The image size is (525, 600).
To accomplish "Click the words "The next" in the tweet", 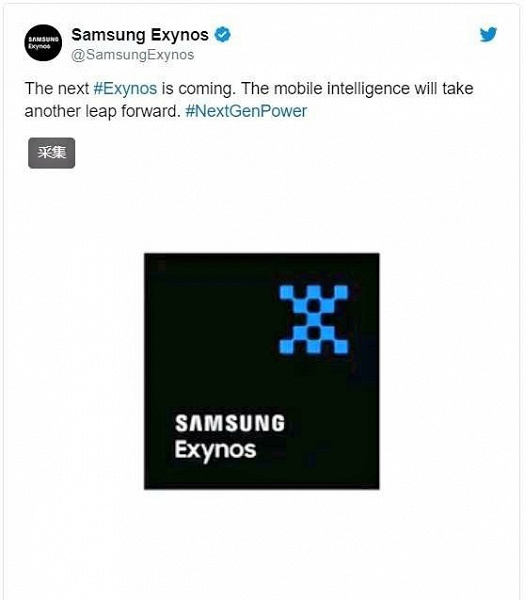I will point(57,89).
